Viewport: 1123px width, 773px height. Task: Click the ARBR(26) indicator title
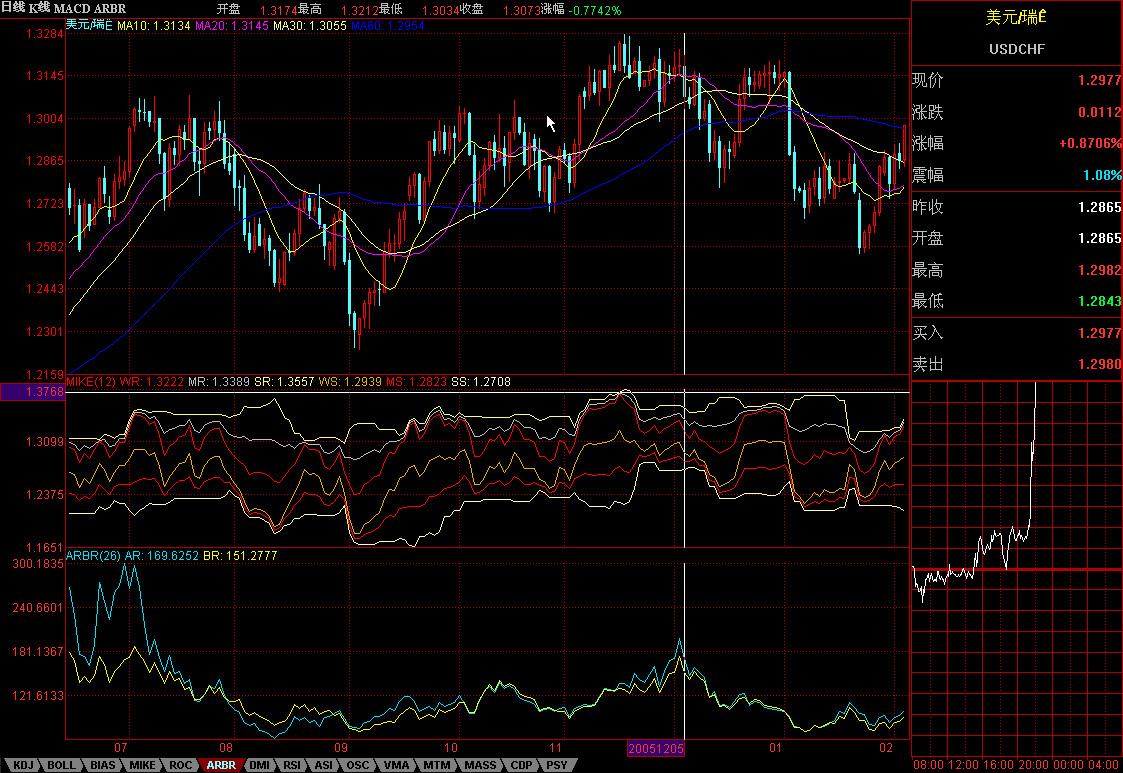(x=93, y=556)
